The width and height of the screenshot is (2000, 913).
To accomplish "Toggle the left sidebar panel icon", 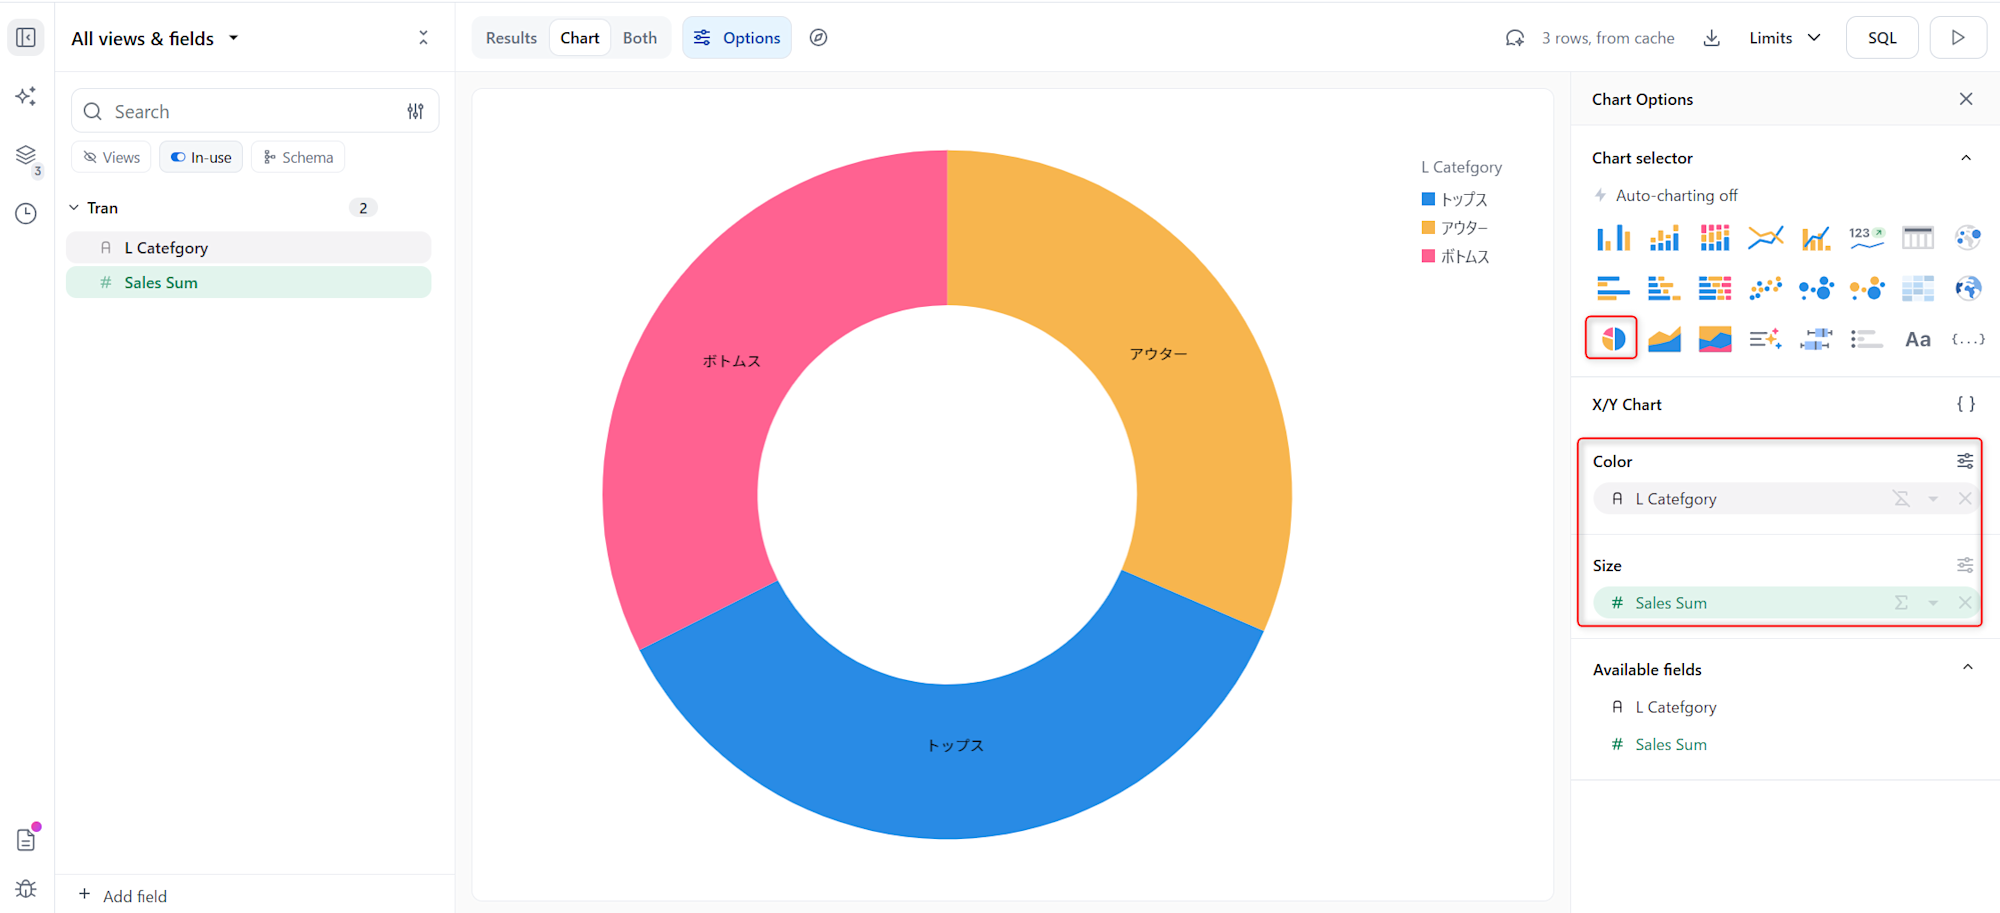I will point(26,38).
